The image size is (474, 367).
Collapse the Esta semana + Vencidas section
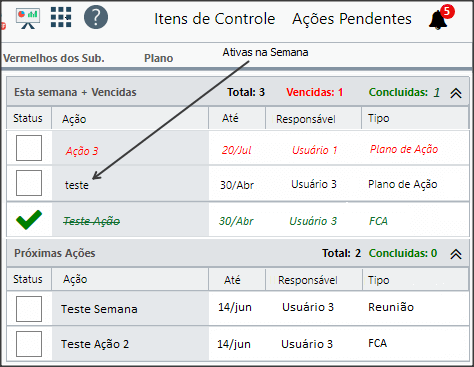click(456, 93)
